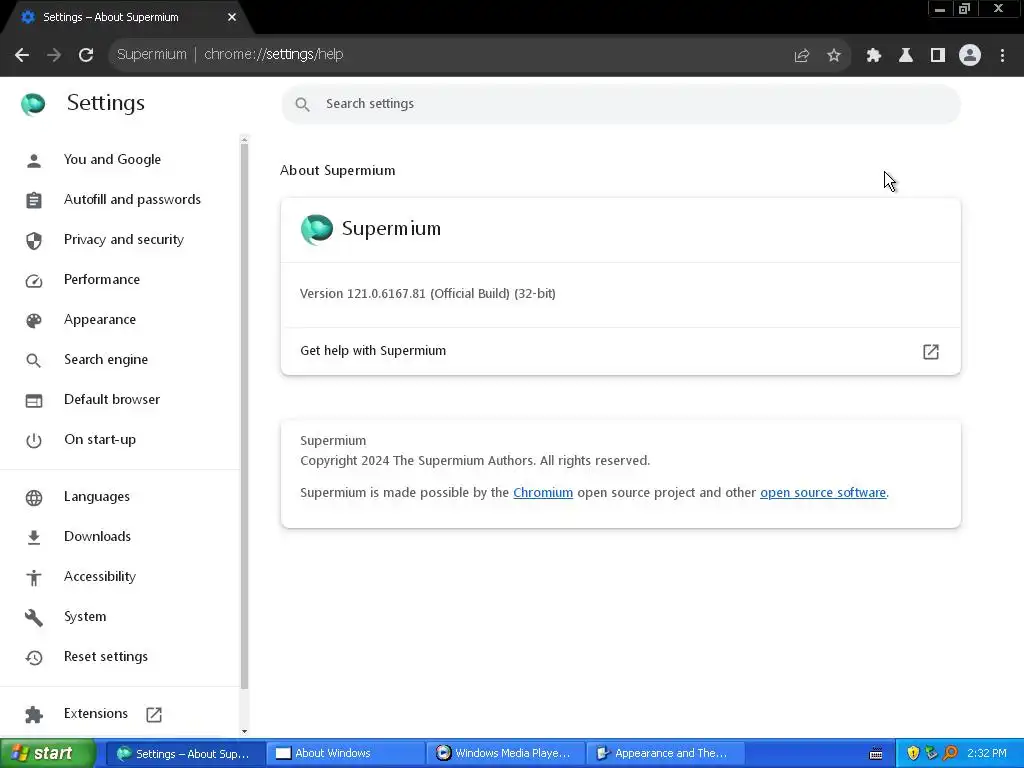Click the download arrow icon in sidebar
This screenshot has width=1024, height=768.
(33, 537)
